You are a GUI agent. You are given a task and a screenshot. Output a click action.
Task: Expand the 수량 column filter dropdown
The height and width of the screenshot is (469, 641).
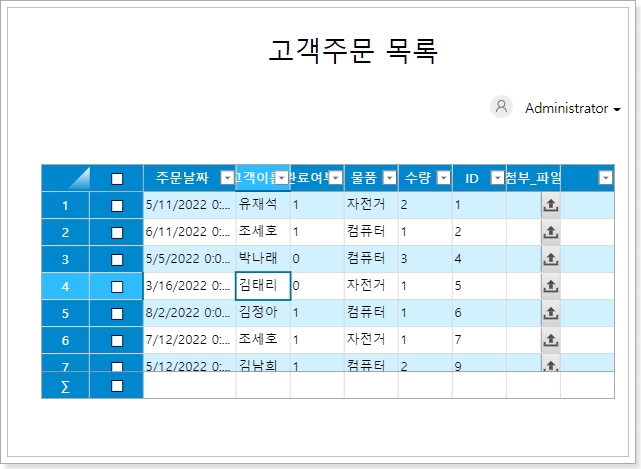[x=442, y=178]
